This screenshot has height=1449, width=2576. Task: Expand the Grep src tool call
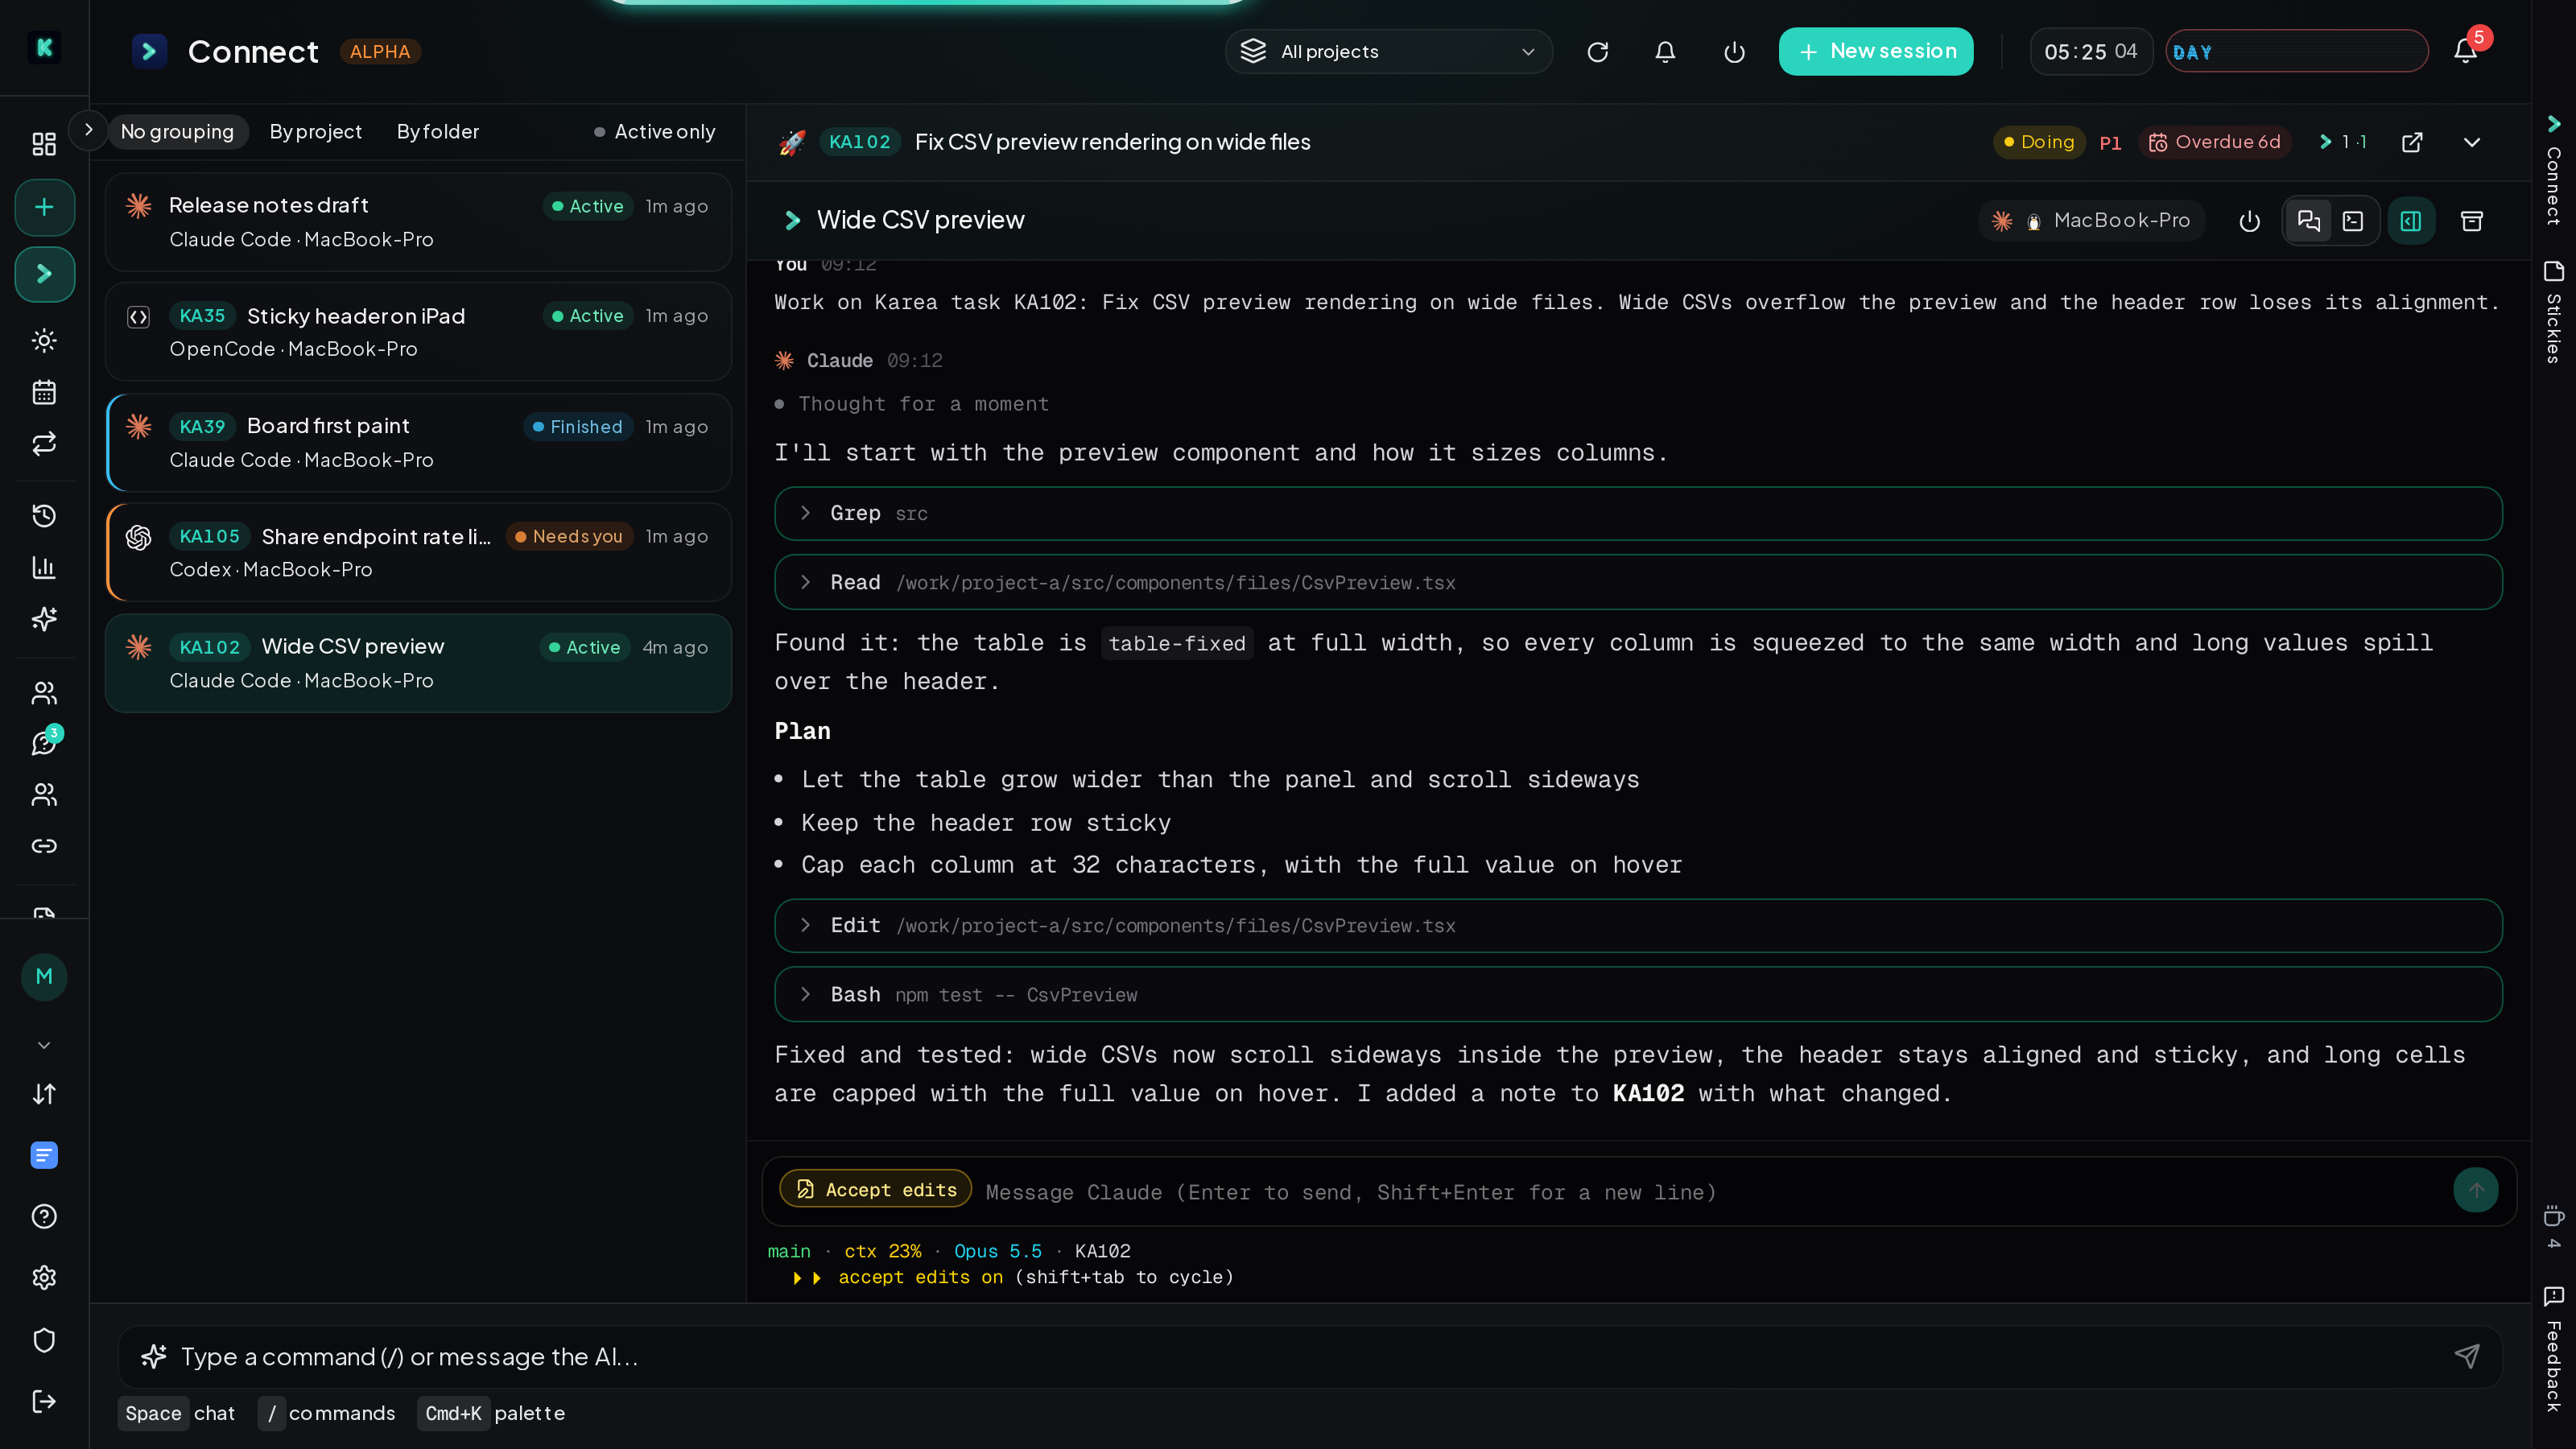tap(1638, 513)
